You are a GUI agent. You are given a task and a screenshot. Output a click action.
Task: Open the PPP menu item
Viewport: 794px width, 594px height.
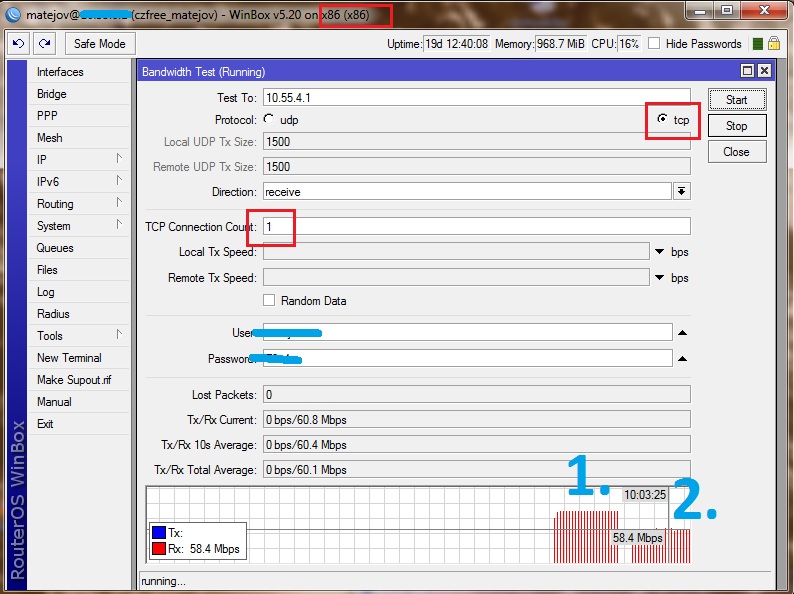(x=79, y=115)
